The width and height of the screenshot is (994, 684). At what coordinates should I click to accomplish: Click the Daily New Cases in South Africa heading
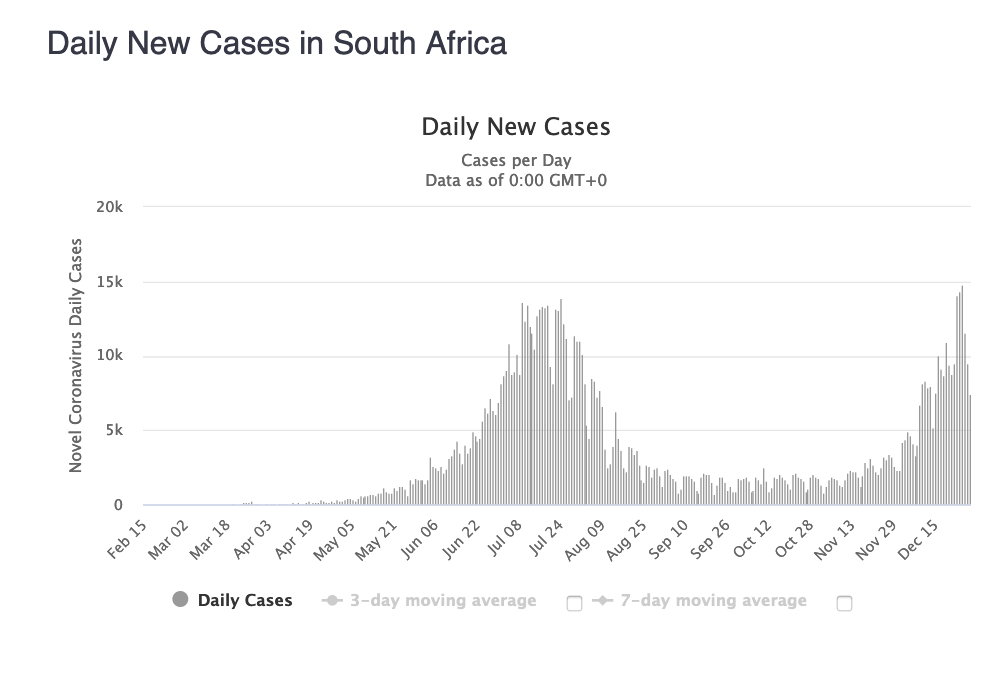(277, 44)
